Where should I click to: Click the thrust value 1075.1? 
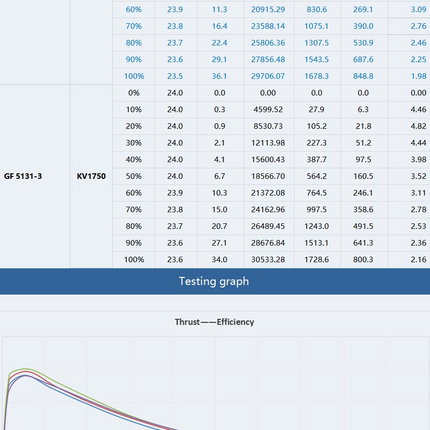click(316, 26)
